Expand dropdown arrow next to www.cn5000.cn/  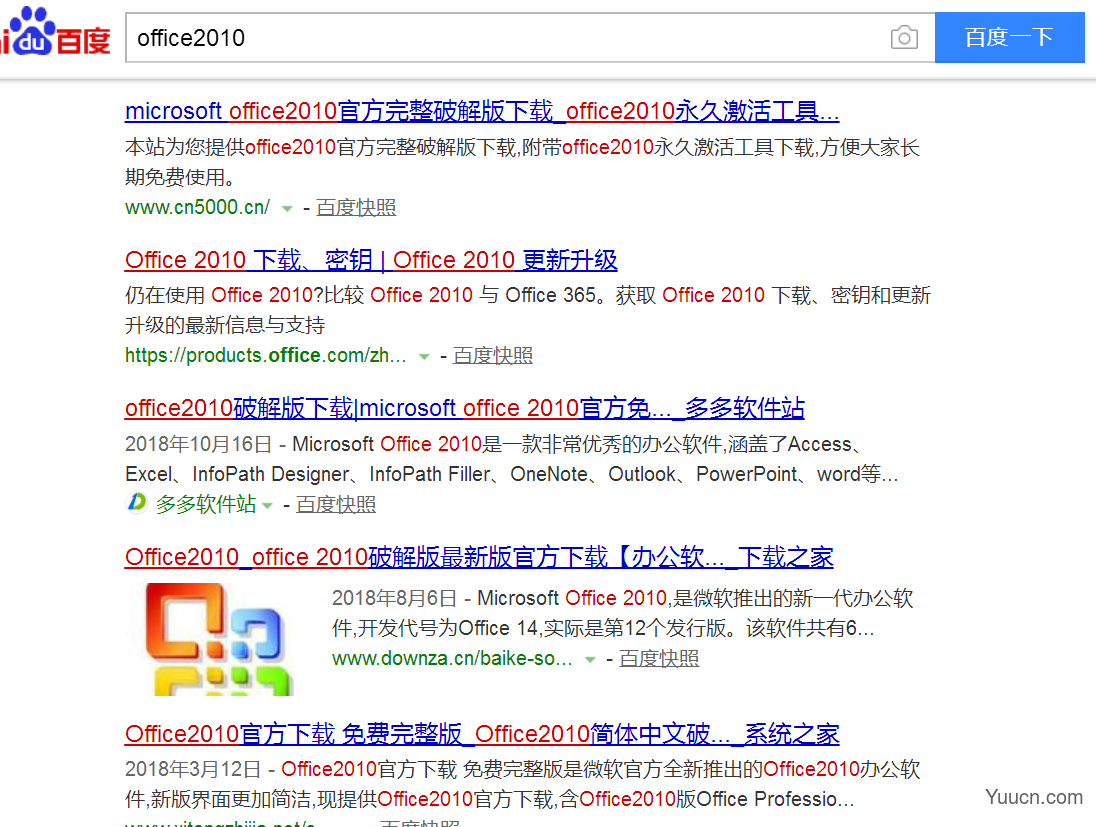click(287, 208)
